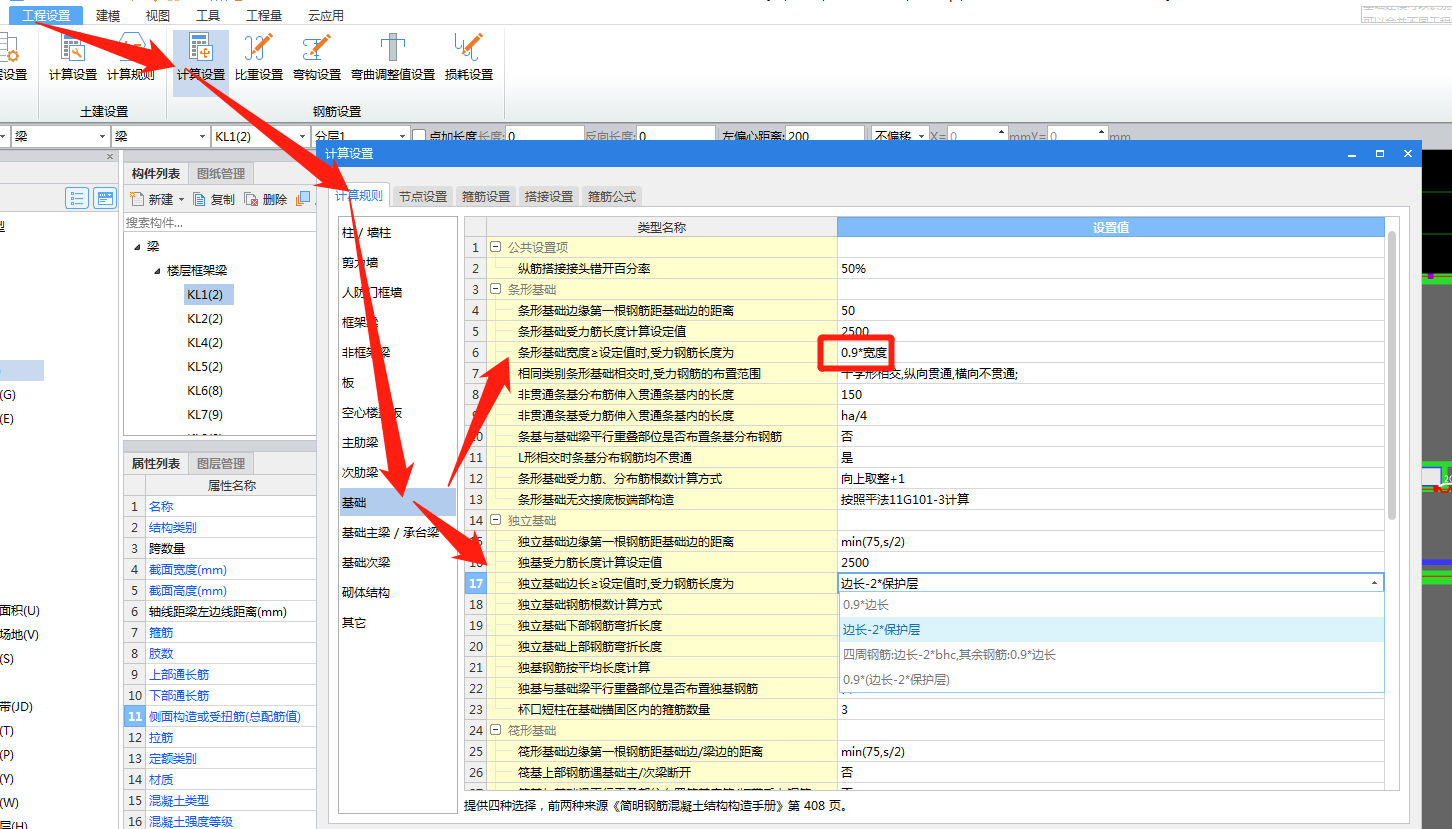Open 视图 menu
1452x829 pixels.
158,15
